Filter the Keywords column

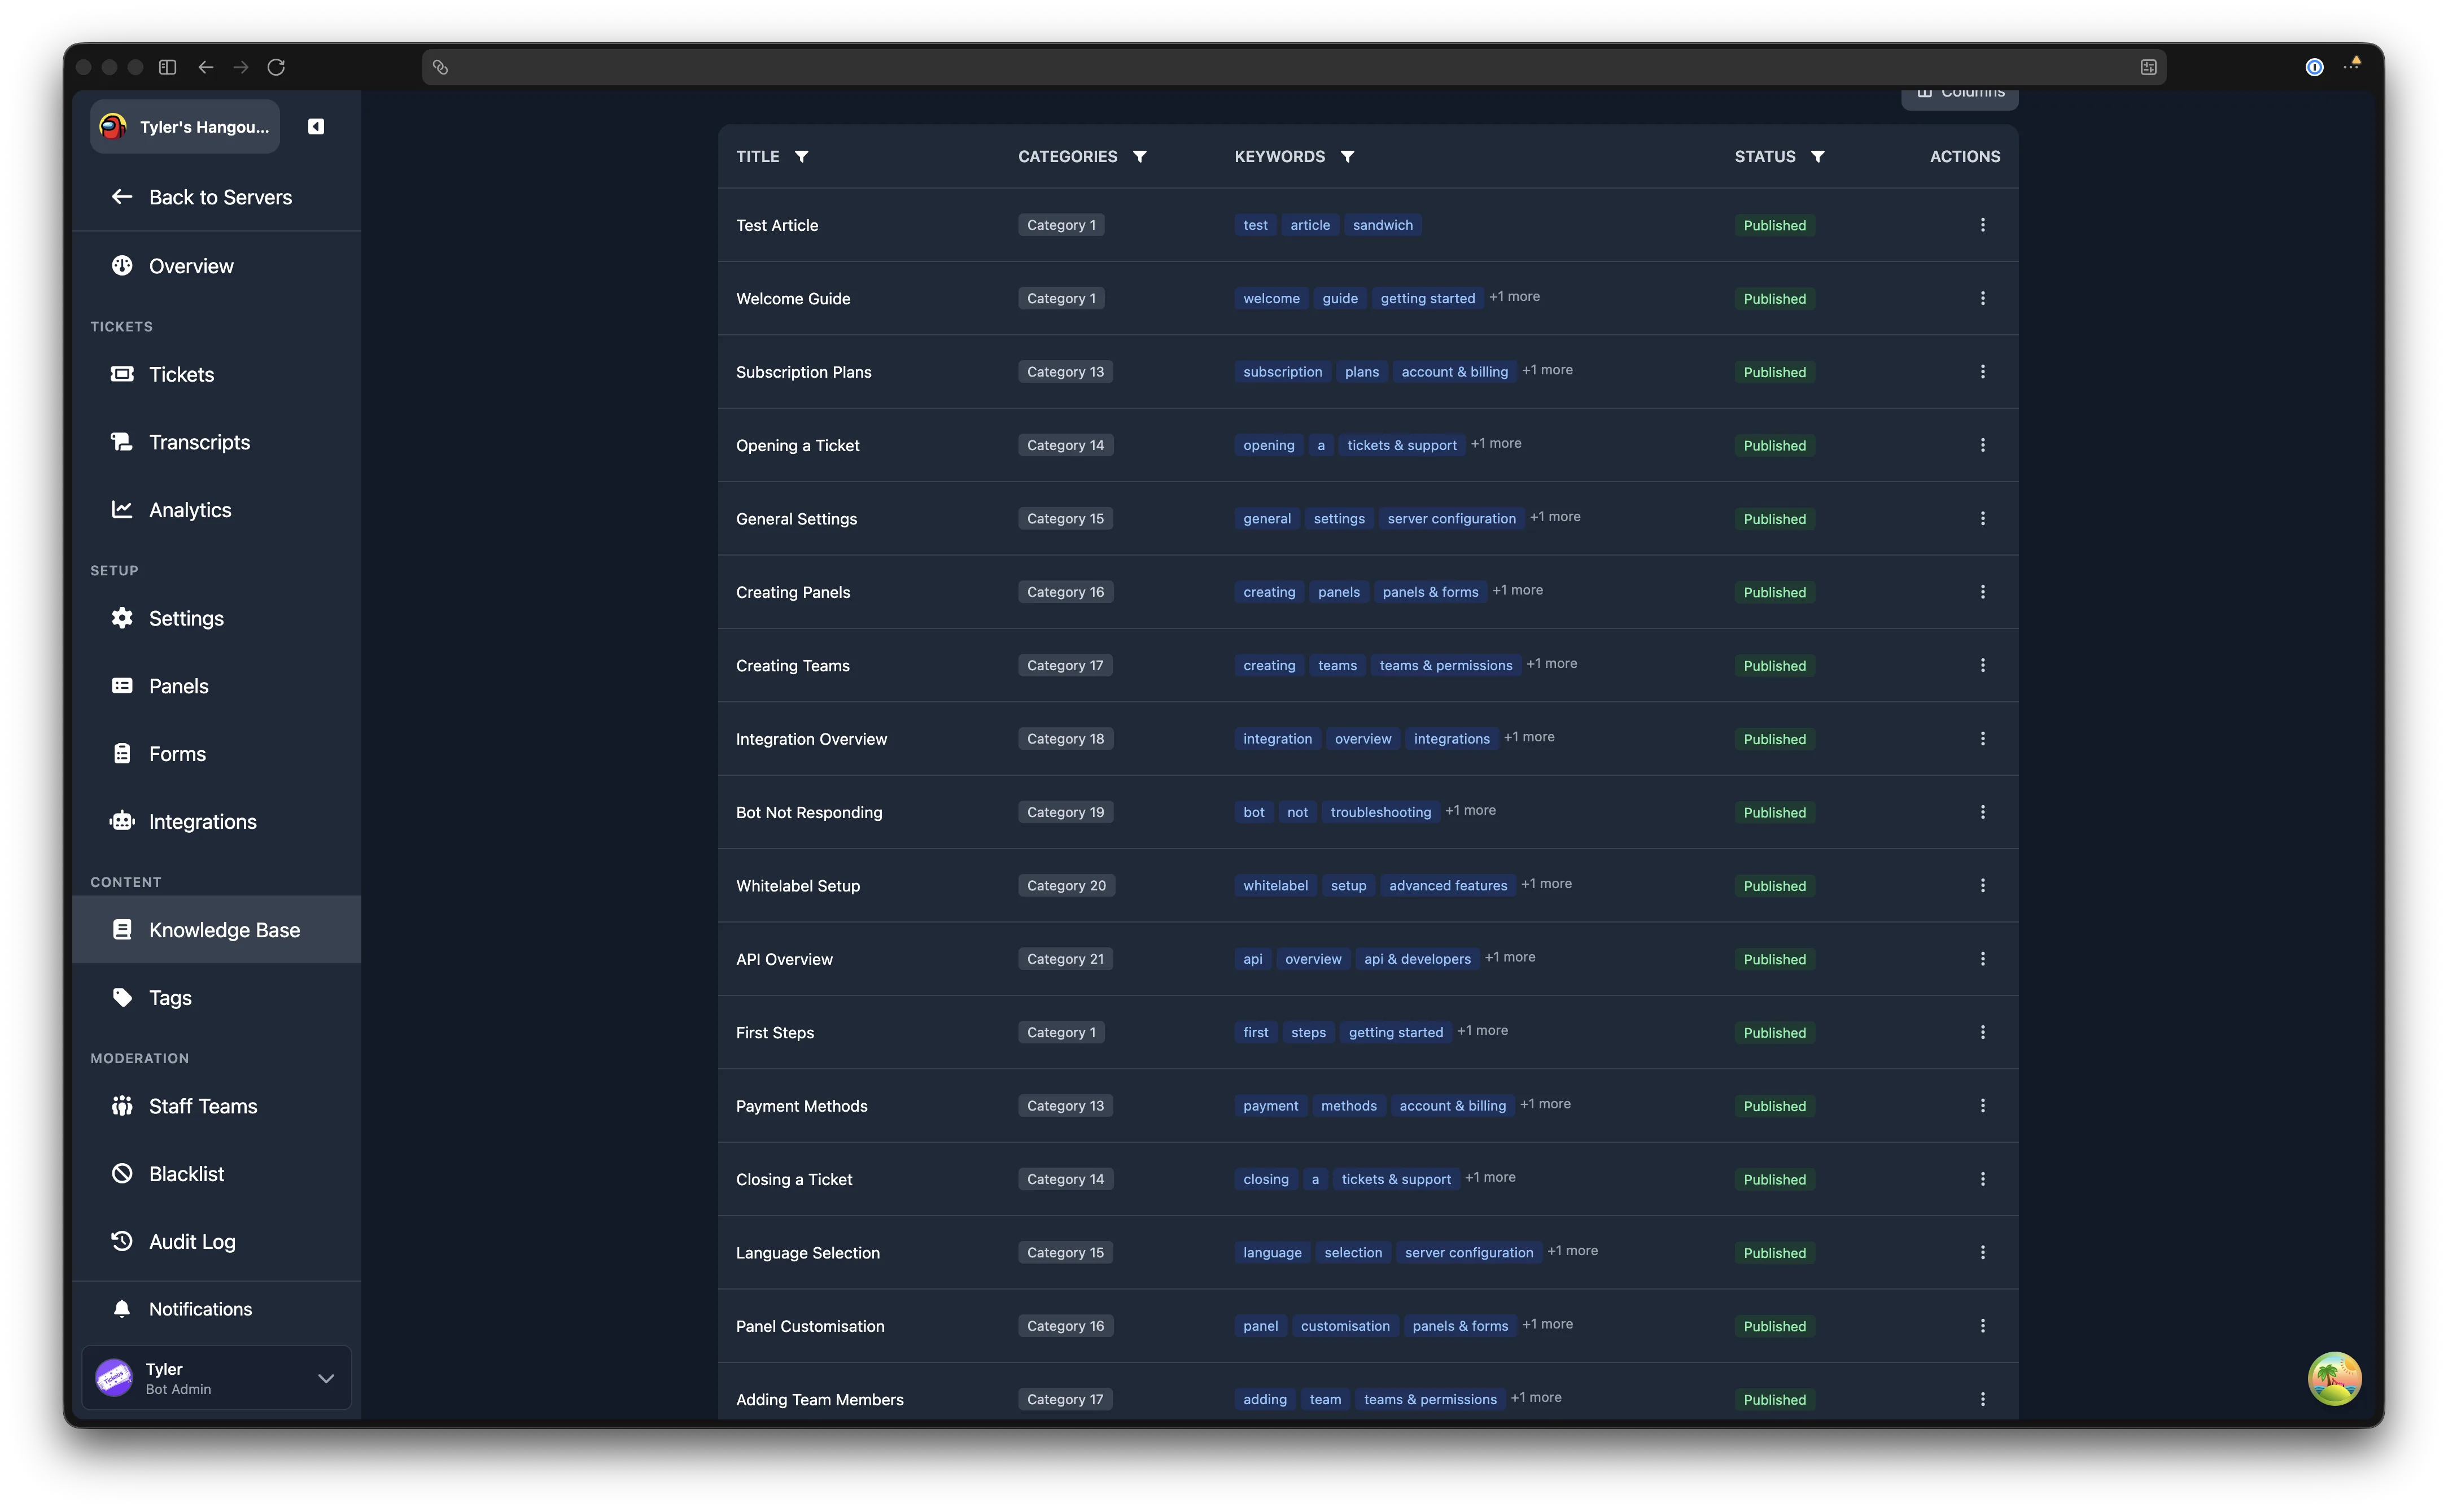[1348, 157]
